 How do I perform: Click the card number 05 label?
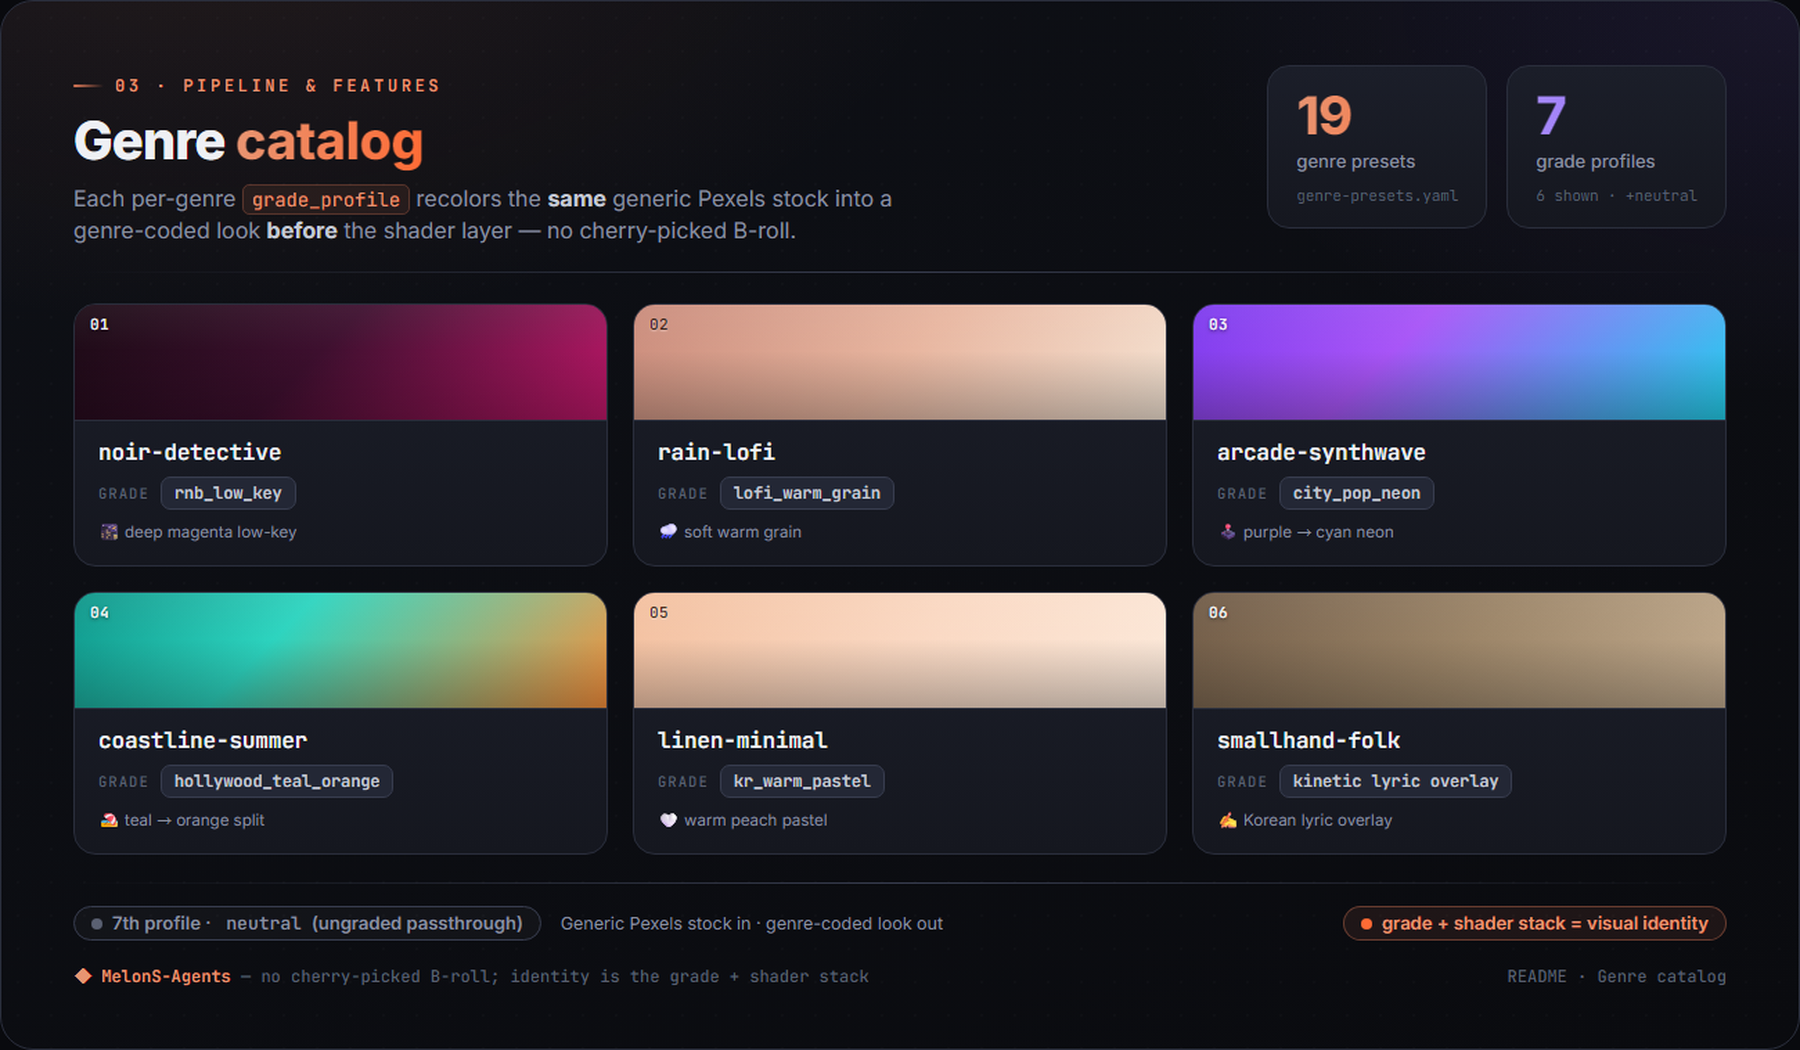click(x=658, y=612)
